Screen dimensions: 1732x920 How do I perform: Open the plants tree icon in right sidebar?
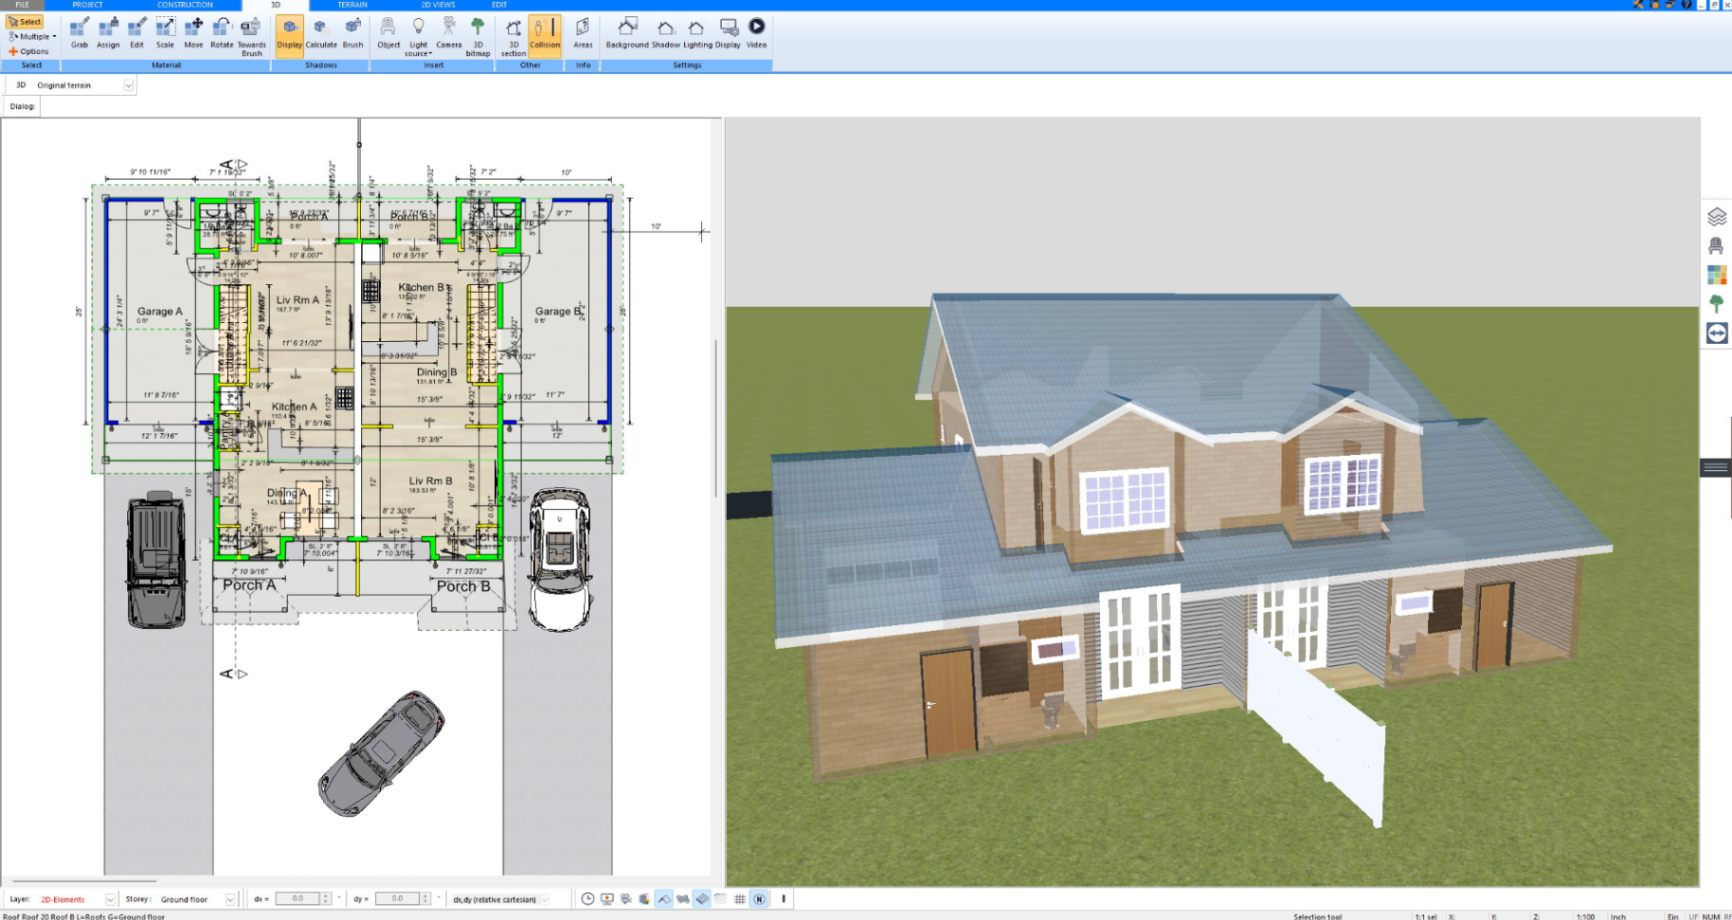coord(1717,303)
